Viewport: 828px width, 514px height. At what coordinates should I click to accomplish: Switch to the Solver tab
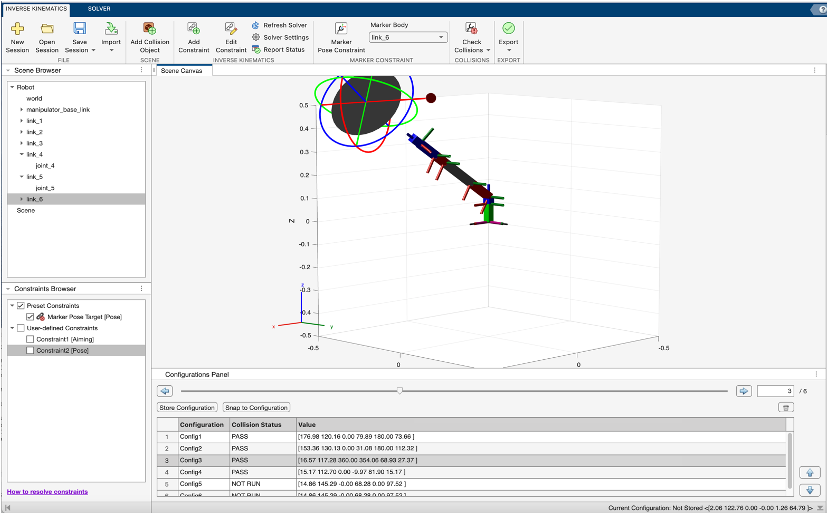click(x=99, y=7)
